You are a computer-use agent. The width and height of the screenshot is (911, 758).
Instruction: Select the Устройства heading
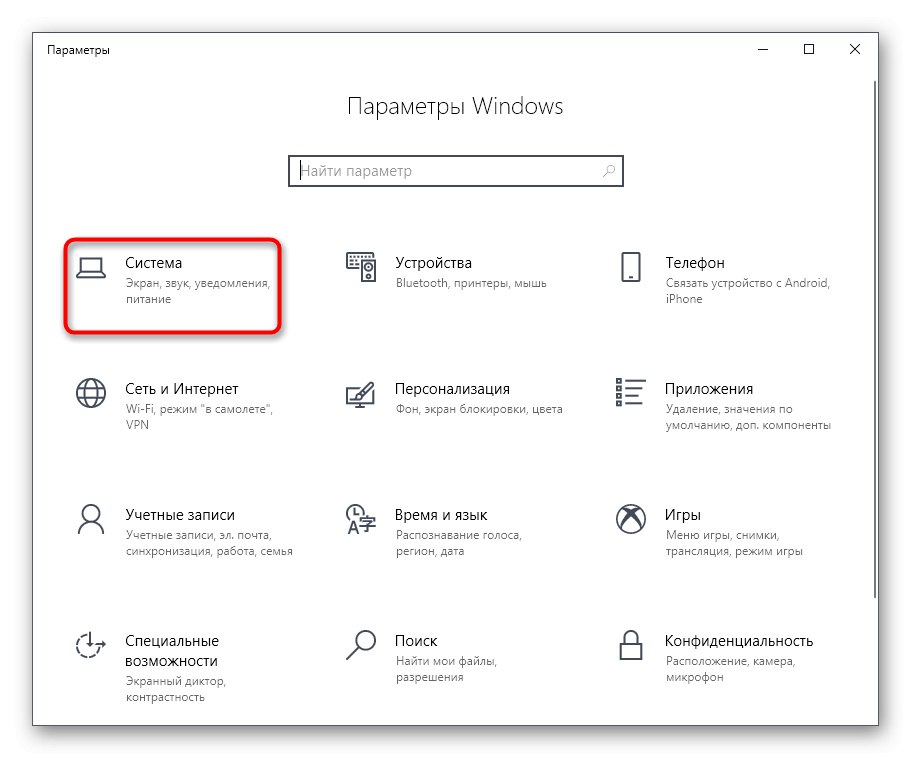pos(433,263)
